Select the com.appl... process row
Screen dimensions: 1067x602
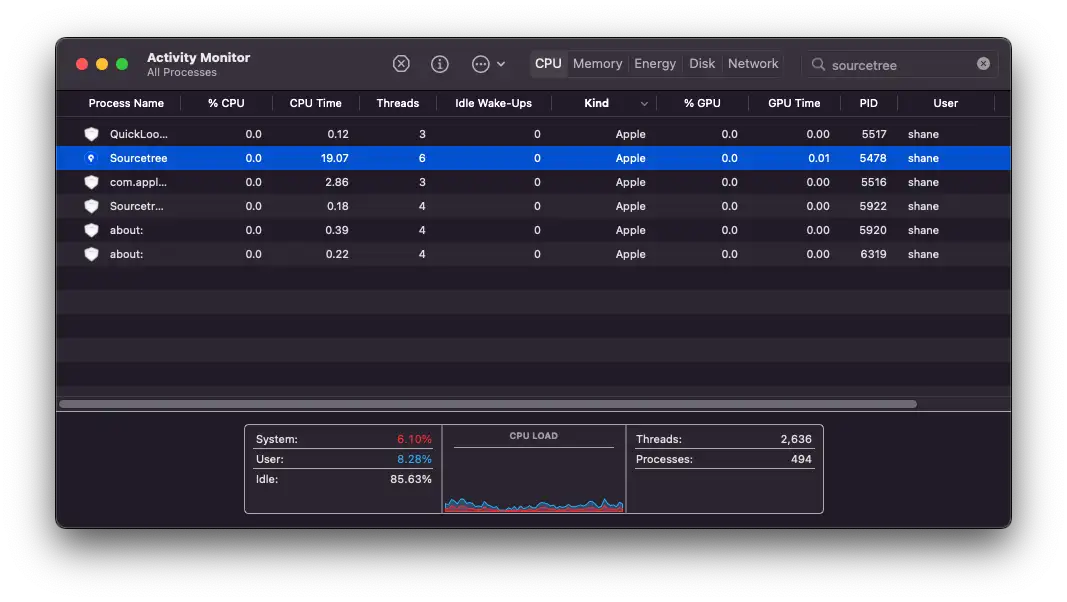(534, 182)
